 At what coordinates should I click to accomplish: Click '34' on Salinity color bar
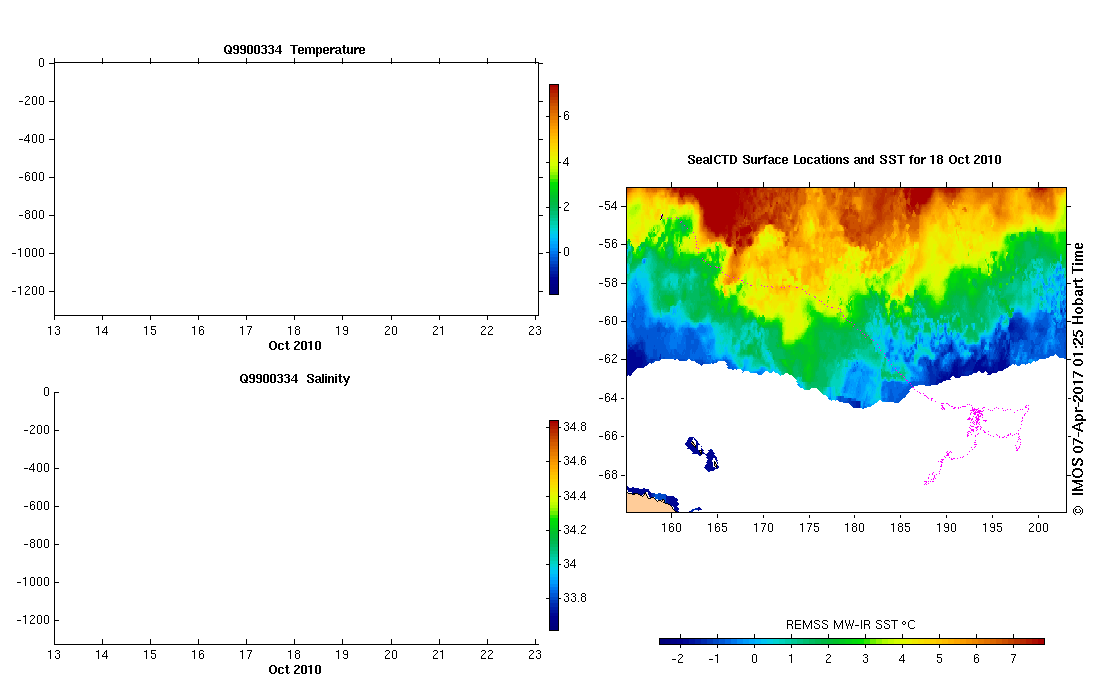570,564
